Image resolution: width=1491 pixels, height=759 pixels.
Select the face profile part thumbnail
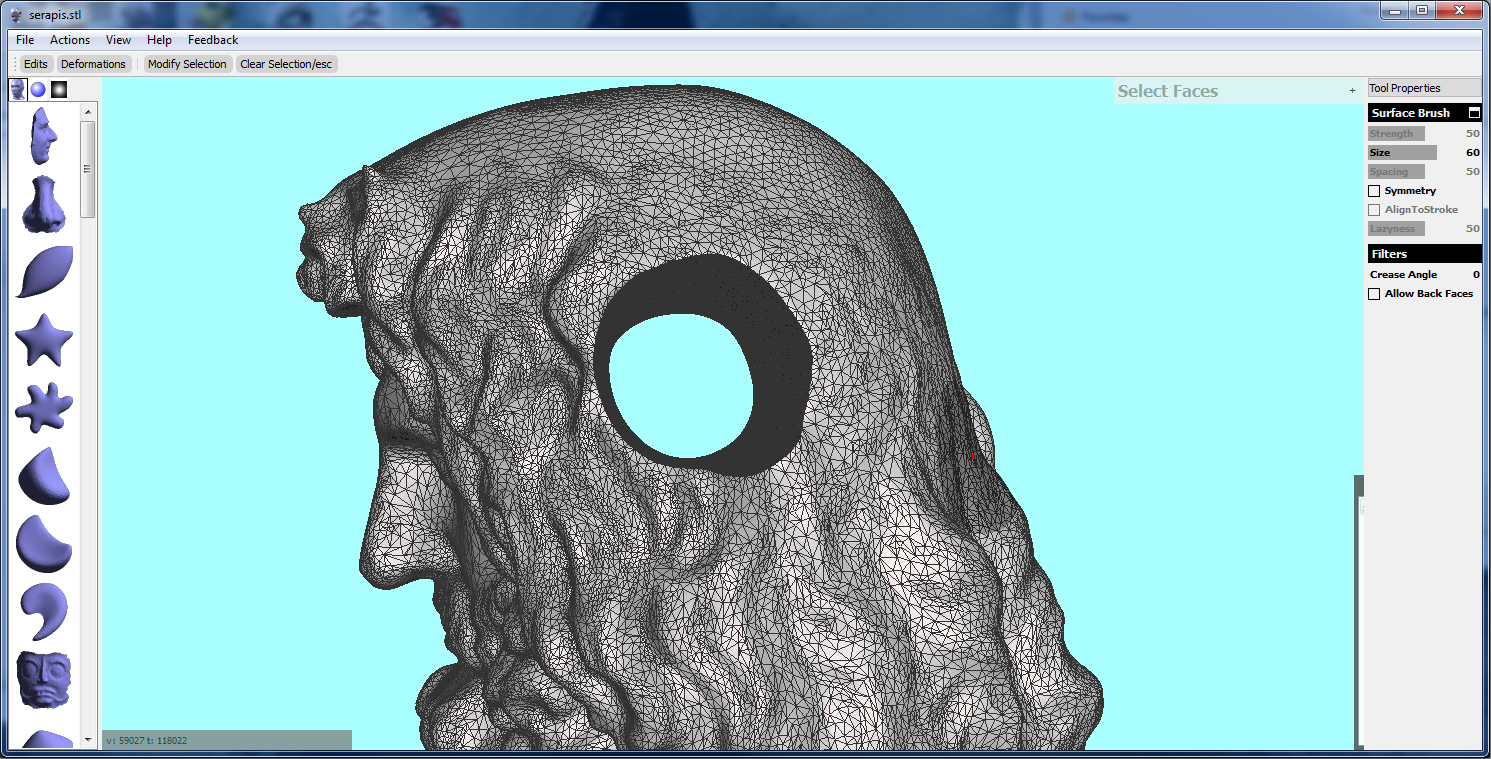[x=44, y=137]
